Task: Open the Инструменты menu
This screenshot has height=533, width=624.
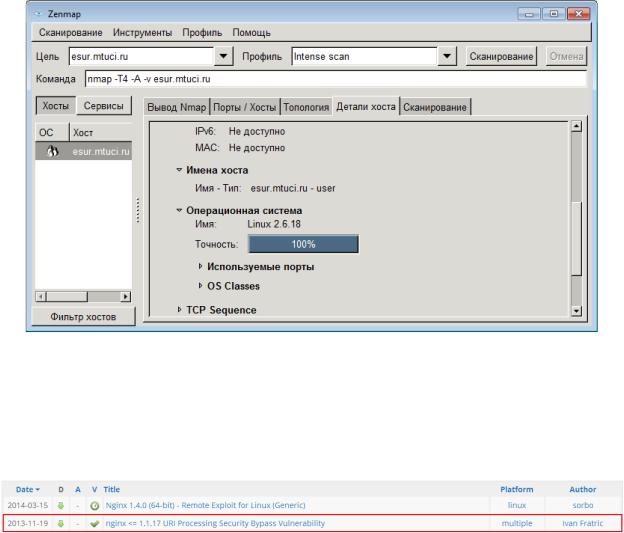Action: coord(142,32)
